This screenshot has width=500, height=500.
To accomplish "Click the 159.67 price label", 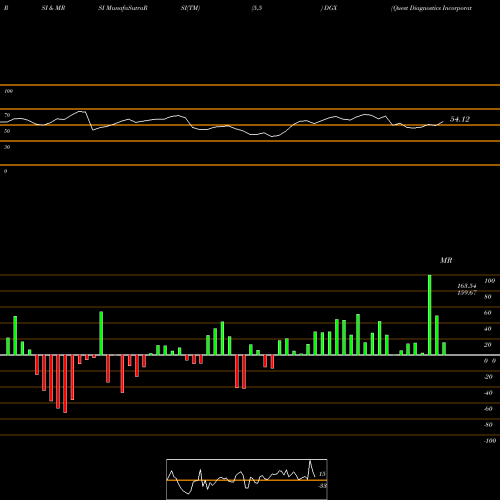I will [466, 293].
